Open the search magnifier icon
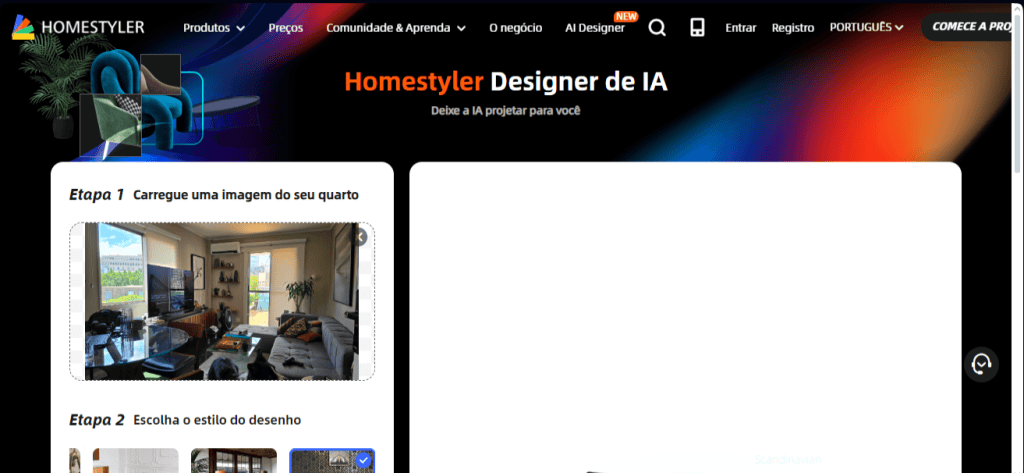This screenshot has height=473, width=1024. click(x=657, y=27)
